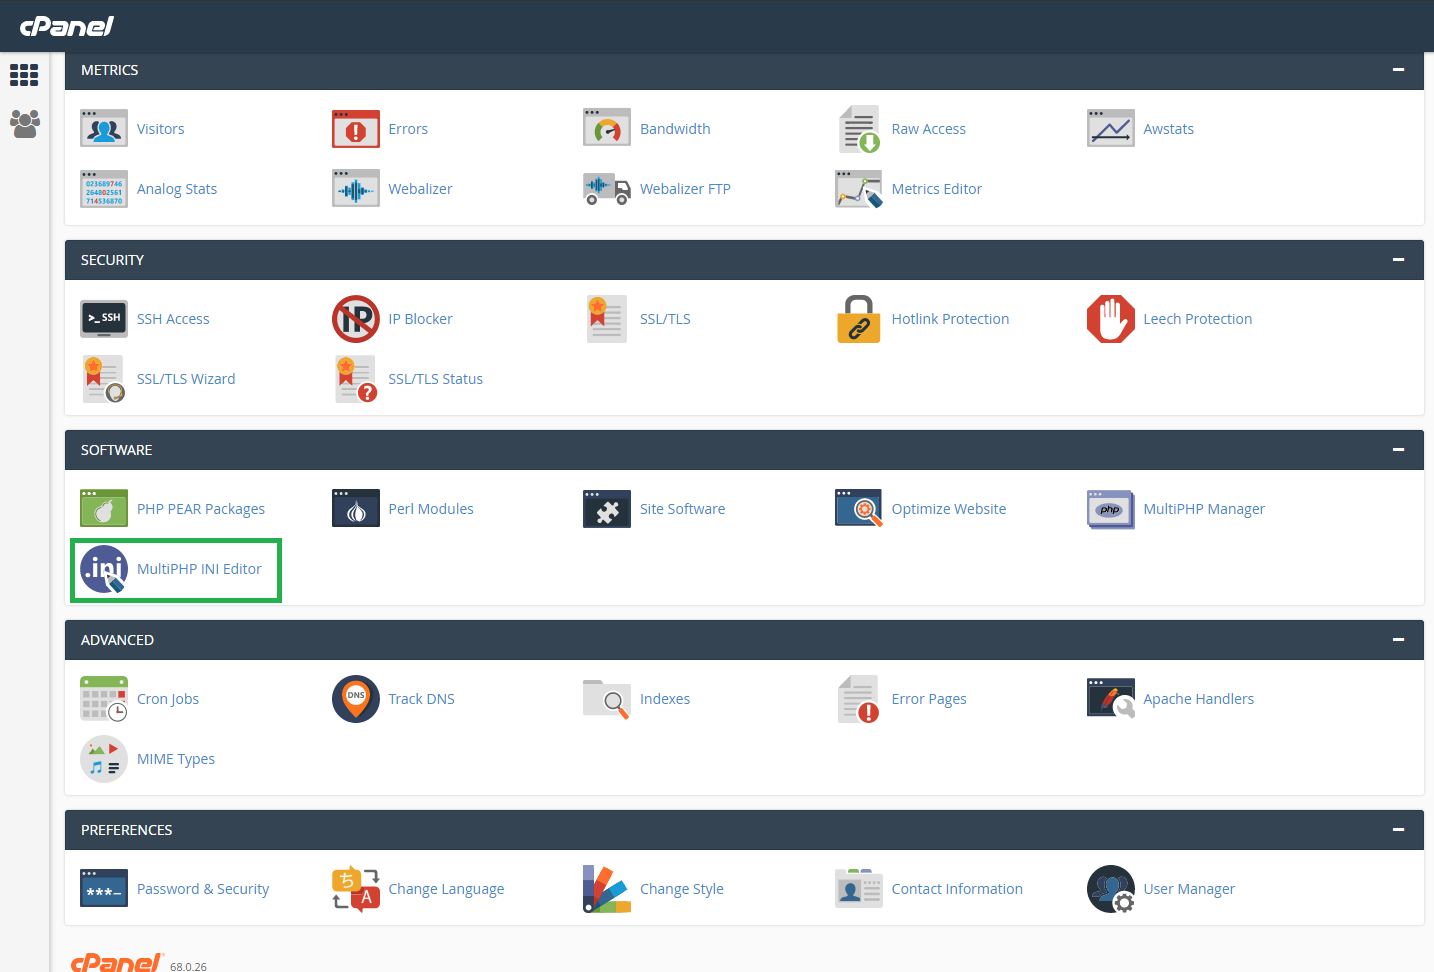1434x972 pixels.
Task: Collapse the Metrics section
Action: 1398,70
